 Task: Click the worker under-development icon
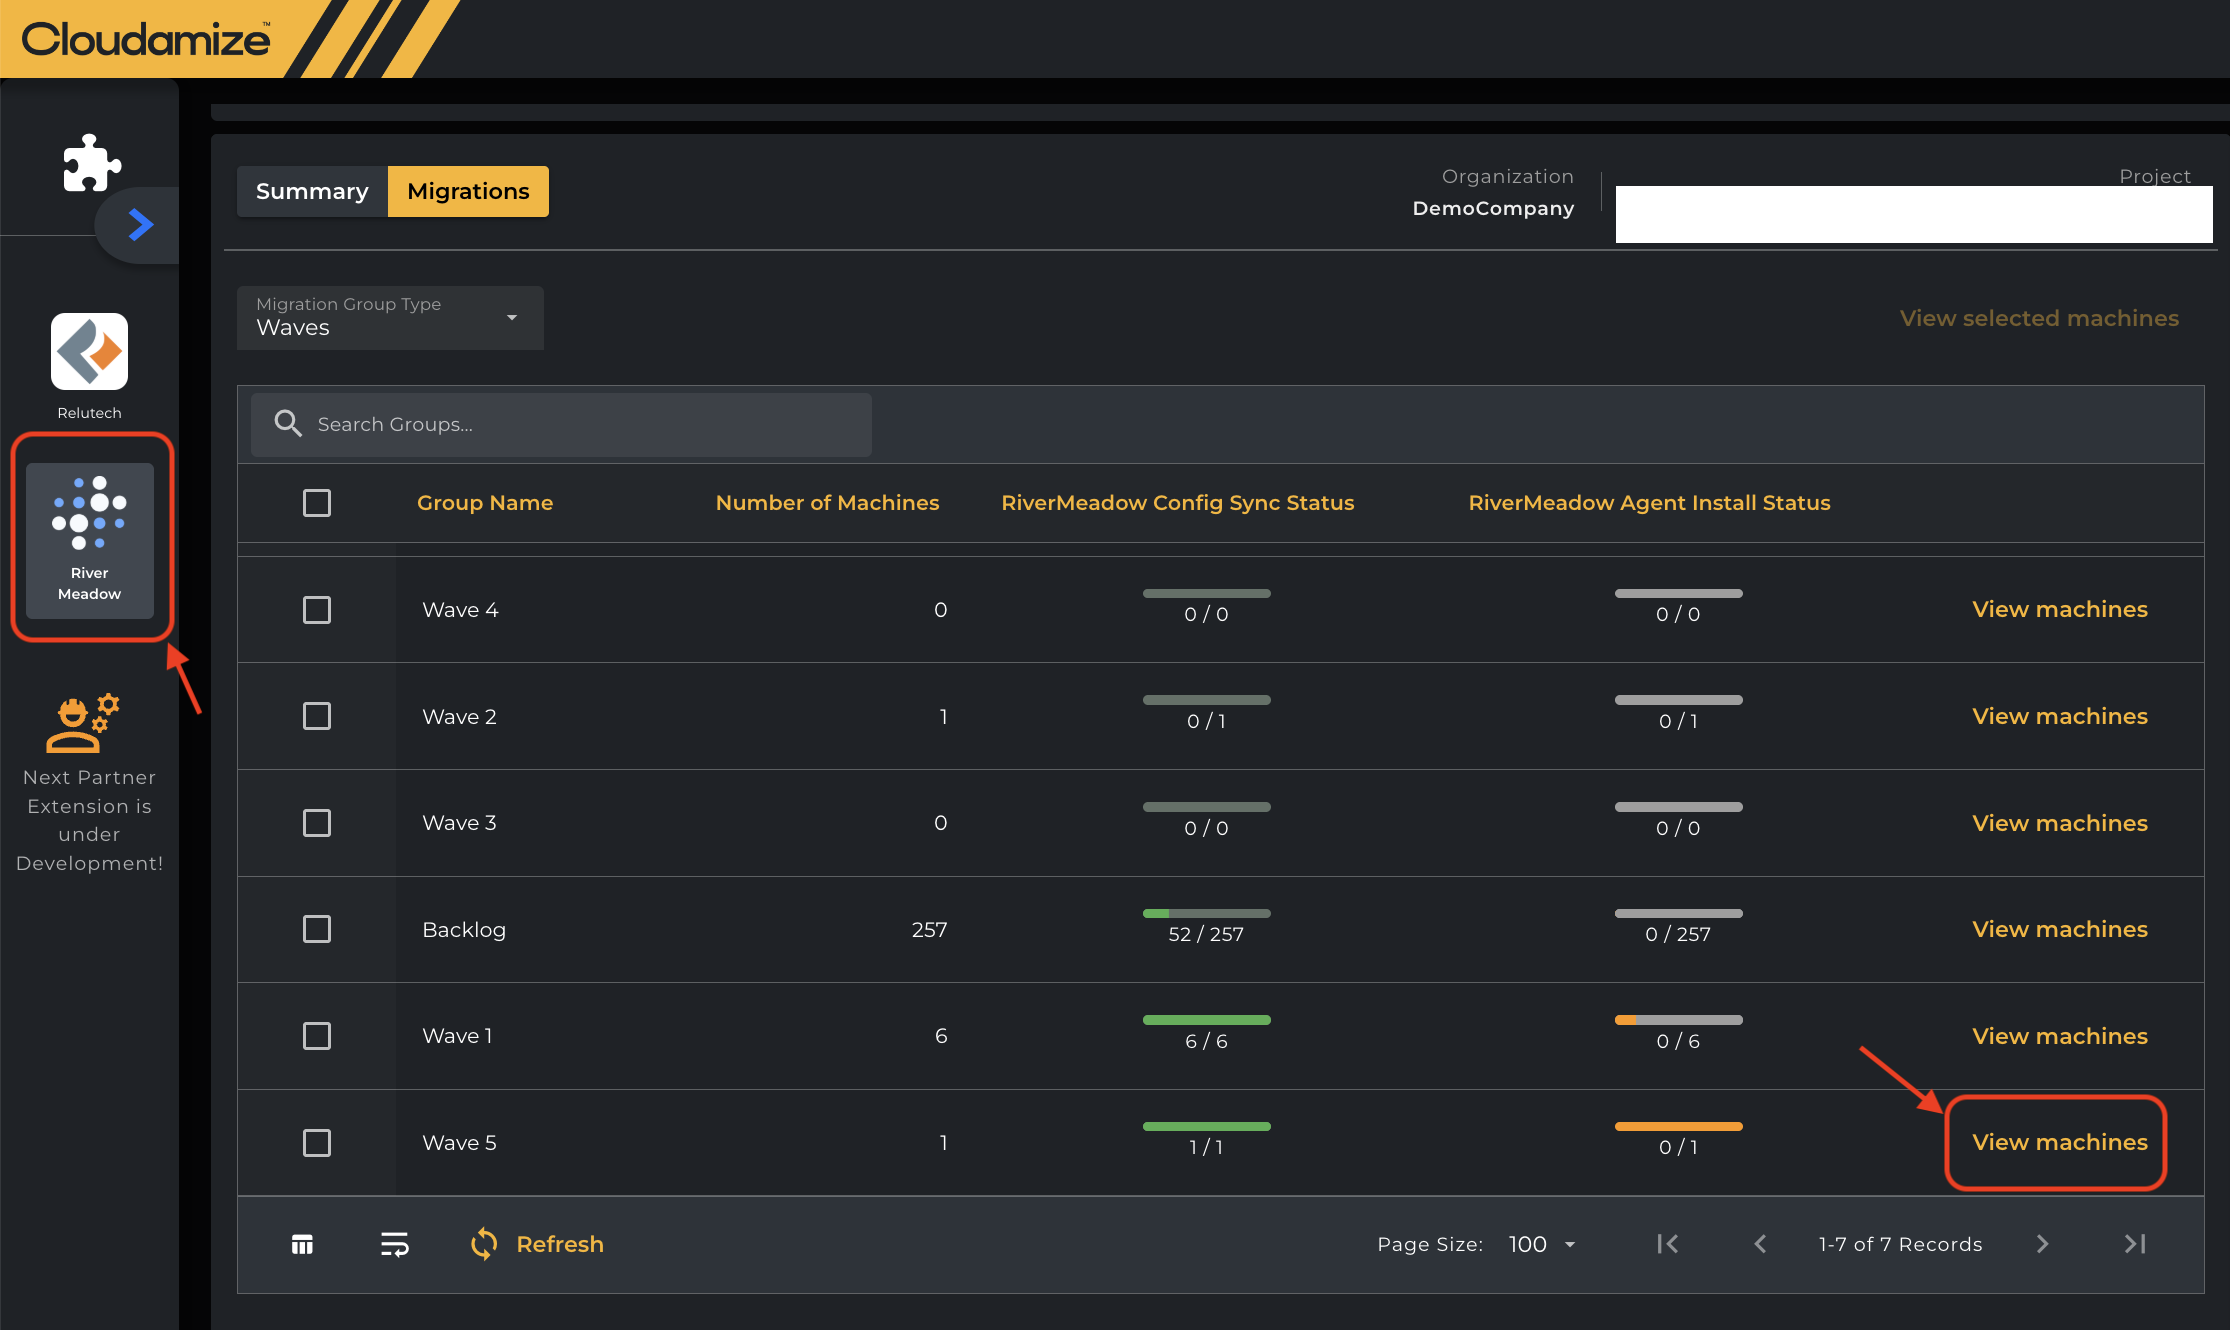click(83, 723)
